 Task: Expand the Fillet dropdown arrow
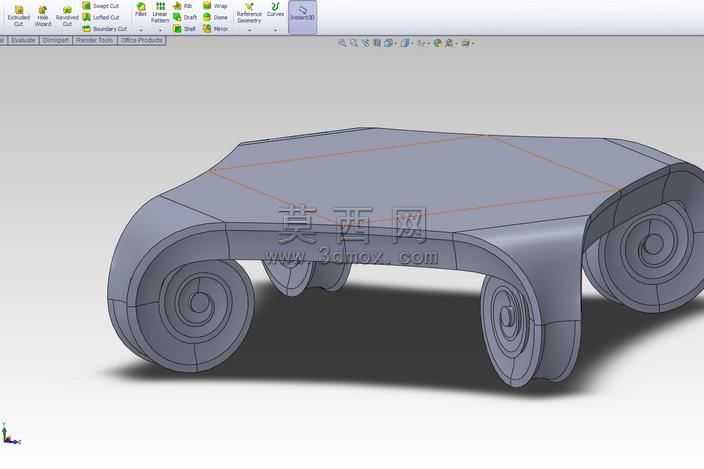(x=141, y=30)
